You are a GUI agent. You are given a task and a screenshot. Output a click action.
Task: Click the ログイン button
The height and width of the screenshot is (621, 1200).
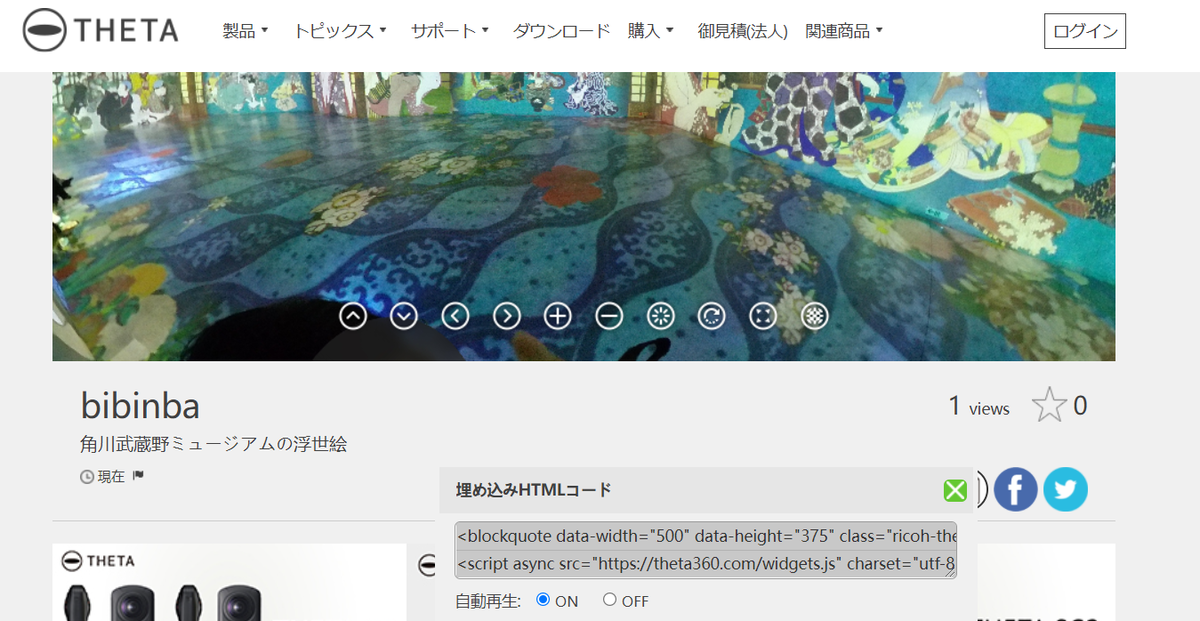click(x=1084, y=30)
